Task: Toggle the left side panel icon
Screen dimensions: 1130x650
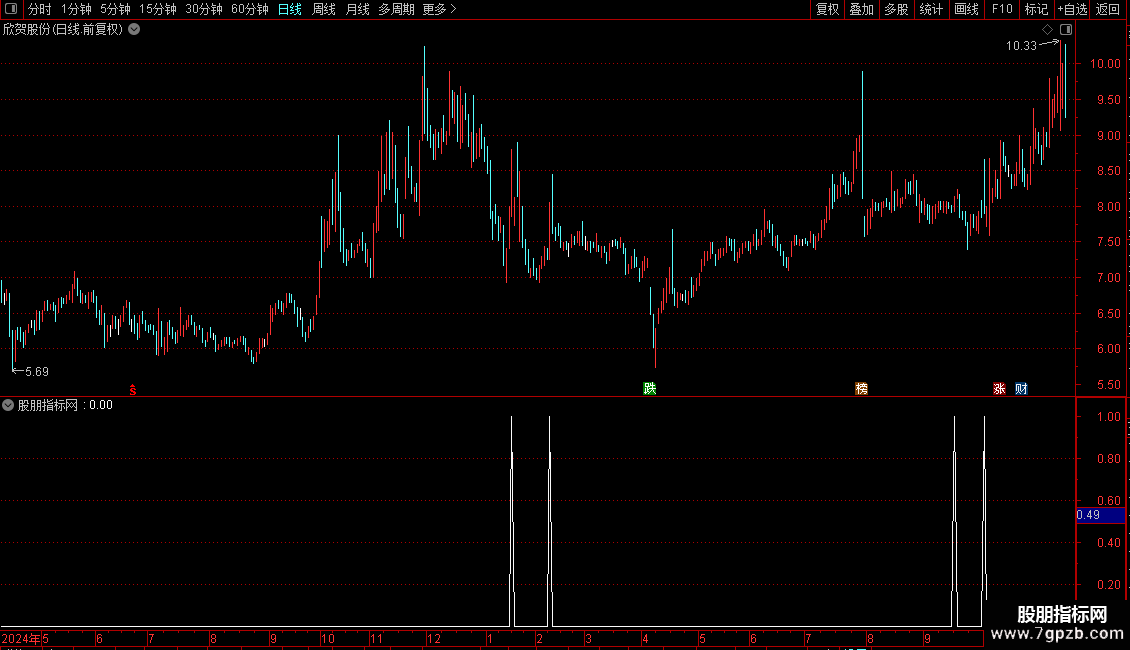Action: click(x=11, y=9)
